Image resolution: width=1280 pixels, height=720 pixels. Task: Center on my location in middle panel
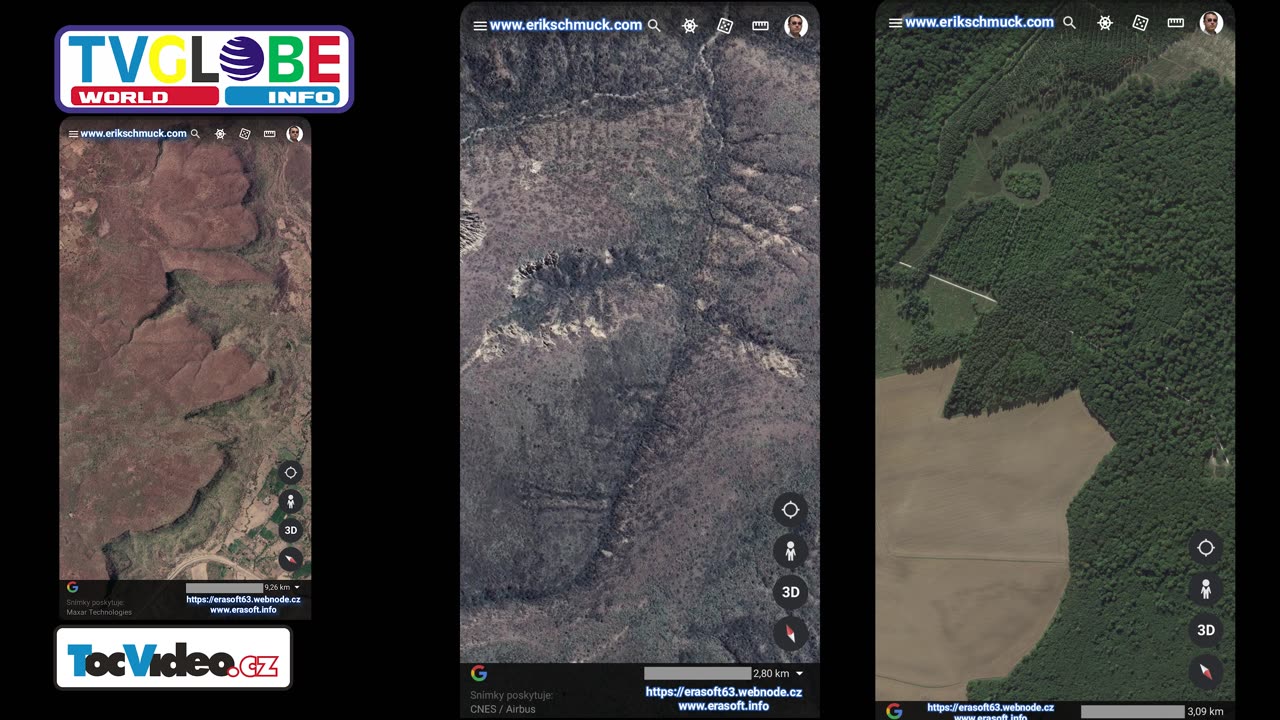coord(790,510)
